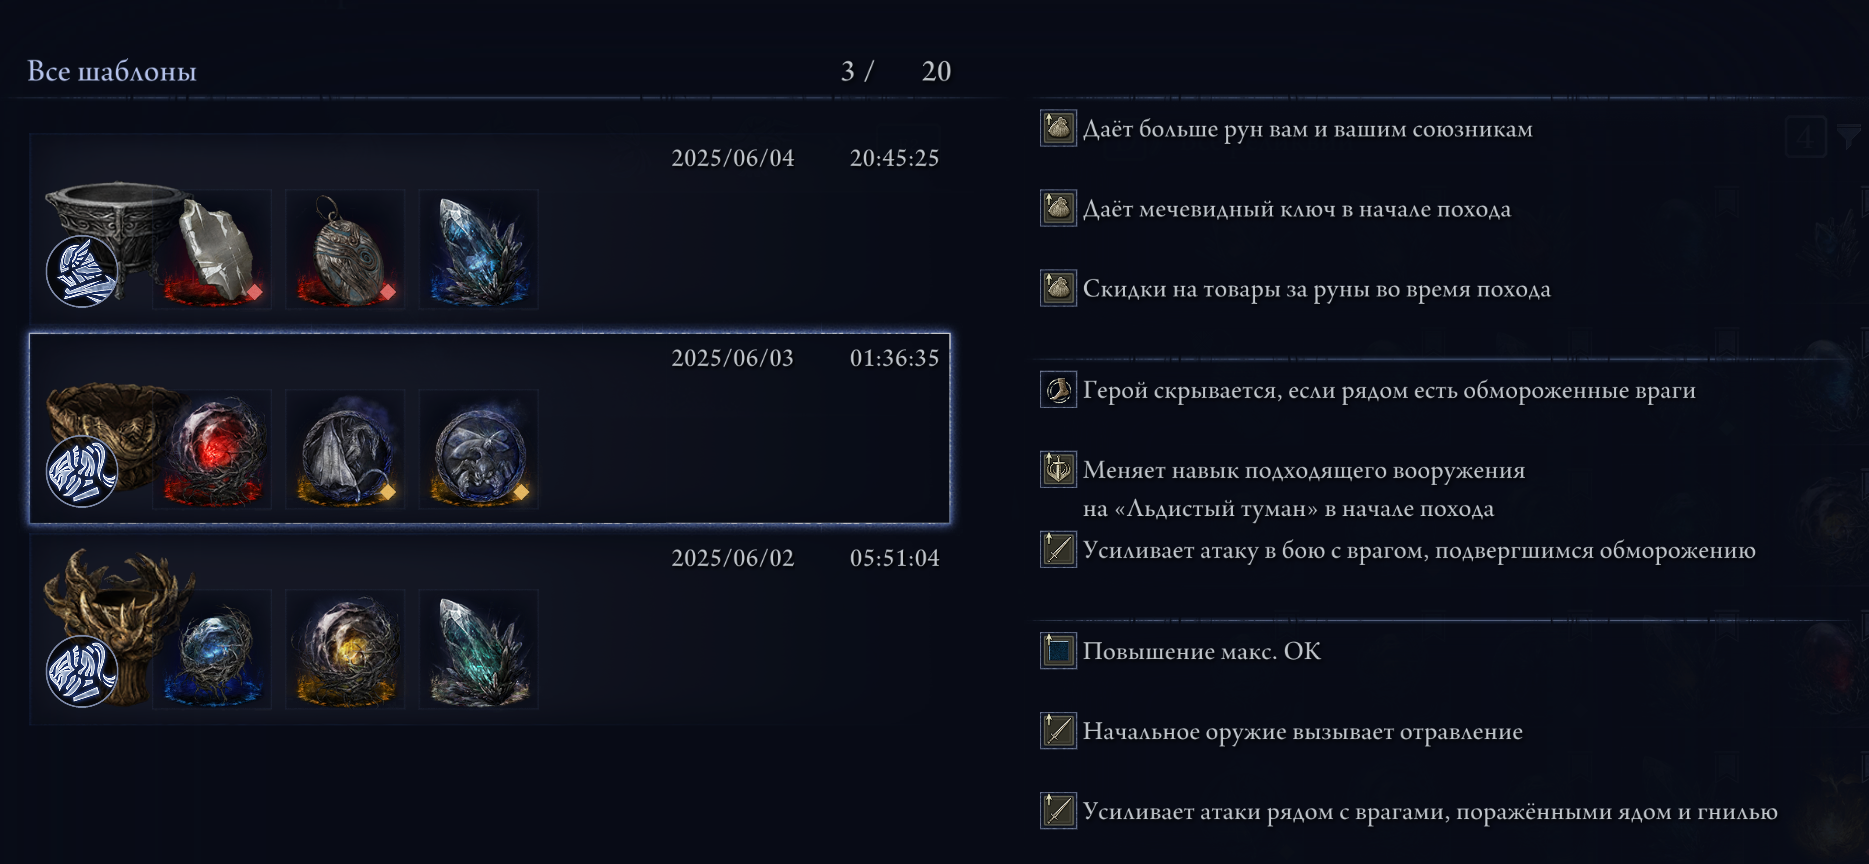Select the dark wing-shaped relic in 2025/06/03 template

pos(345,449)
